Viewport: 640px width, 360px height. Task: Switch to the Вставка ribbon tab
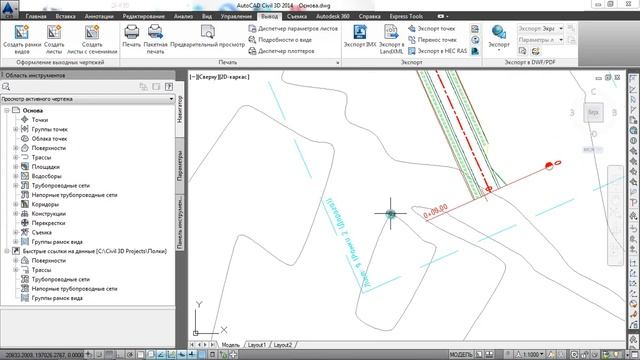point(65,16)
